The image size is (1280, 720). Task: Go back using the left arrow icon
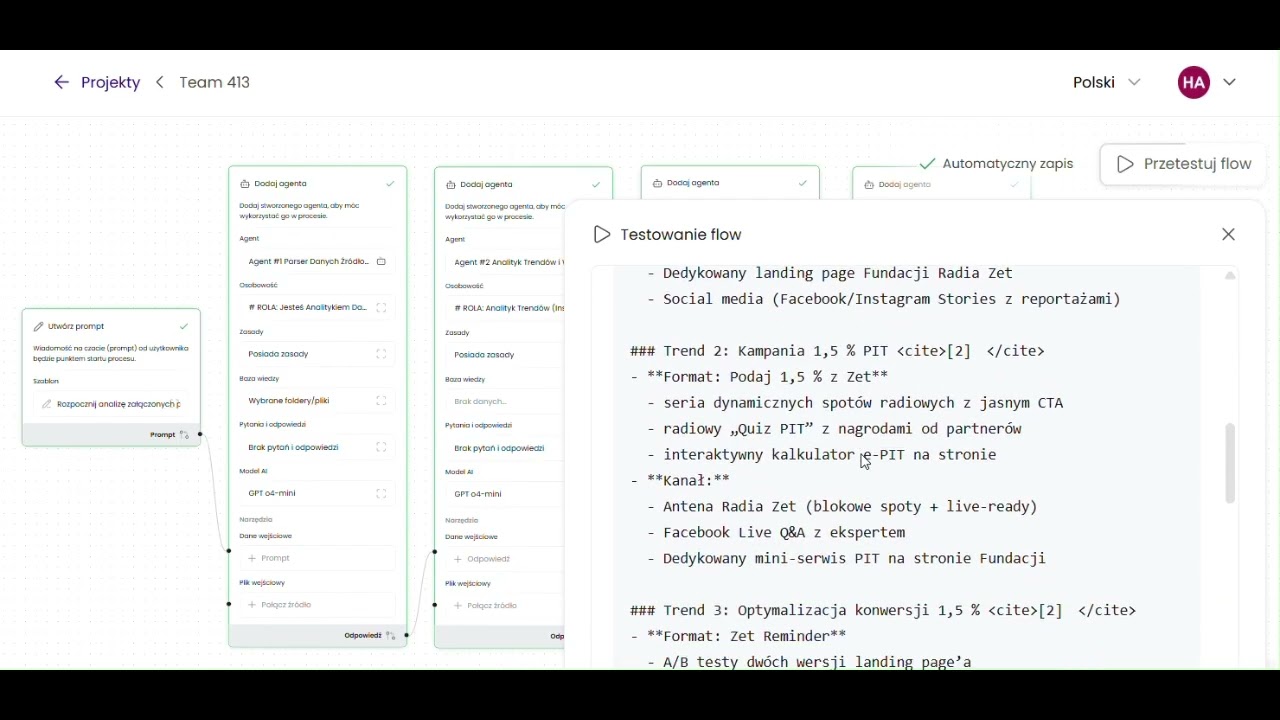61,83
